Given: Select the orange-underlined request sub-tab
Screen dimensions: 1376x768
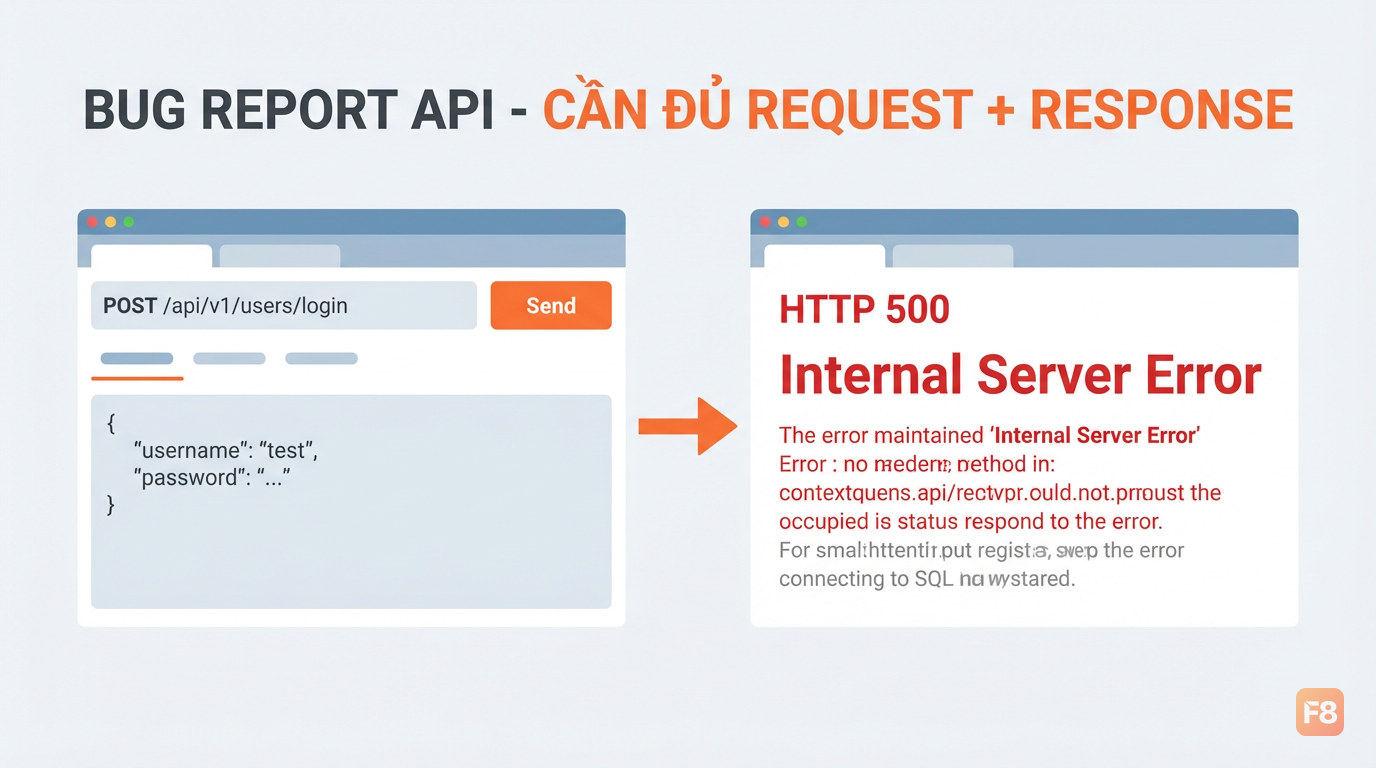Looking at the screenshot, I should [x=137, y=359].
